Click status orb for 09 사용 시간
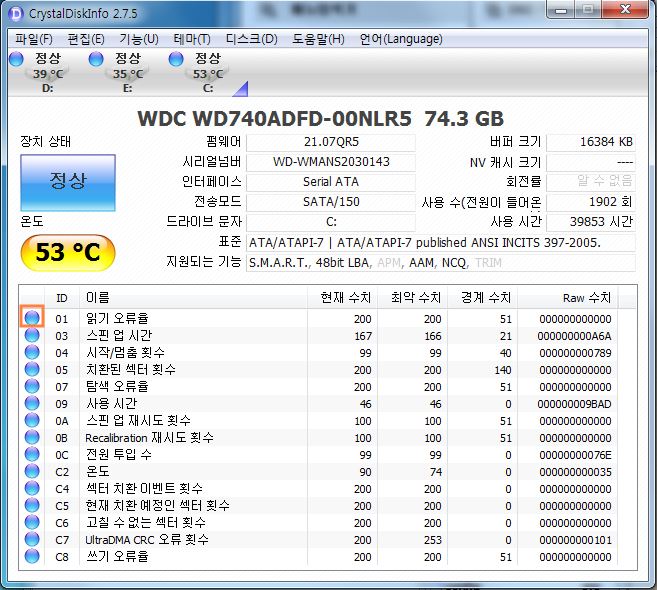 [x=32, y=403]
